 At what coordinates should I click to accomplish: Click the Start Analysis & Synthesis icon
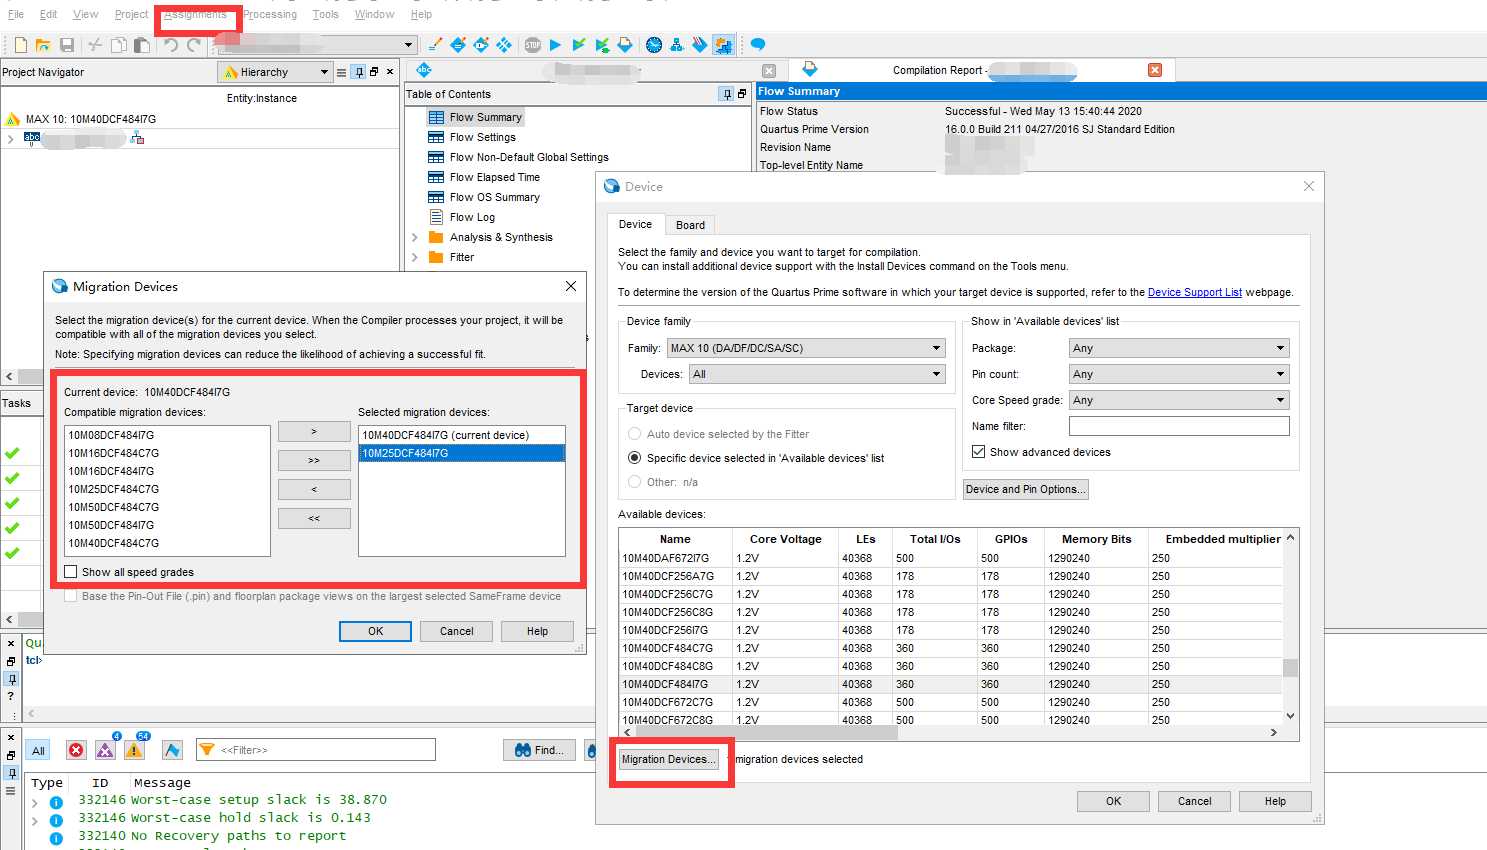(579, 45)
